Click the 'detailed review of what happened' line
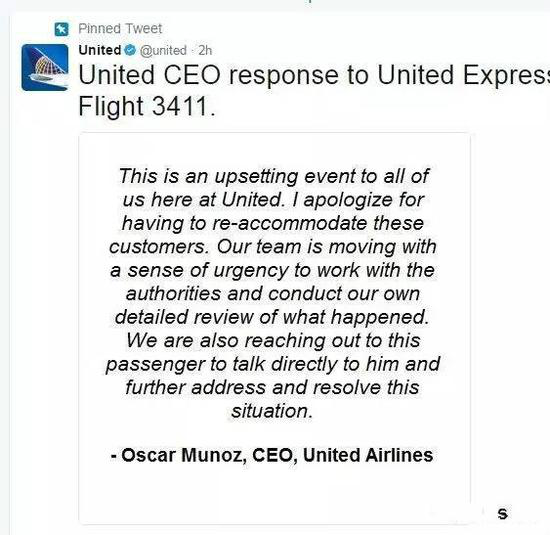The height and width of the screenshot is (535, 550). (x=272, y=317)
